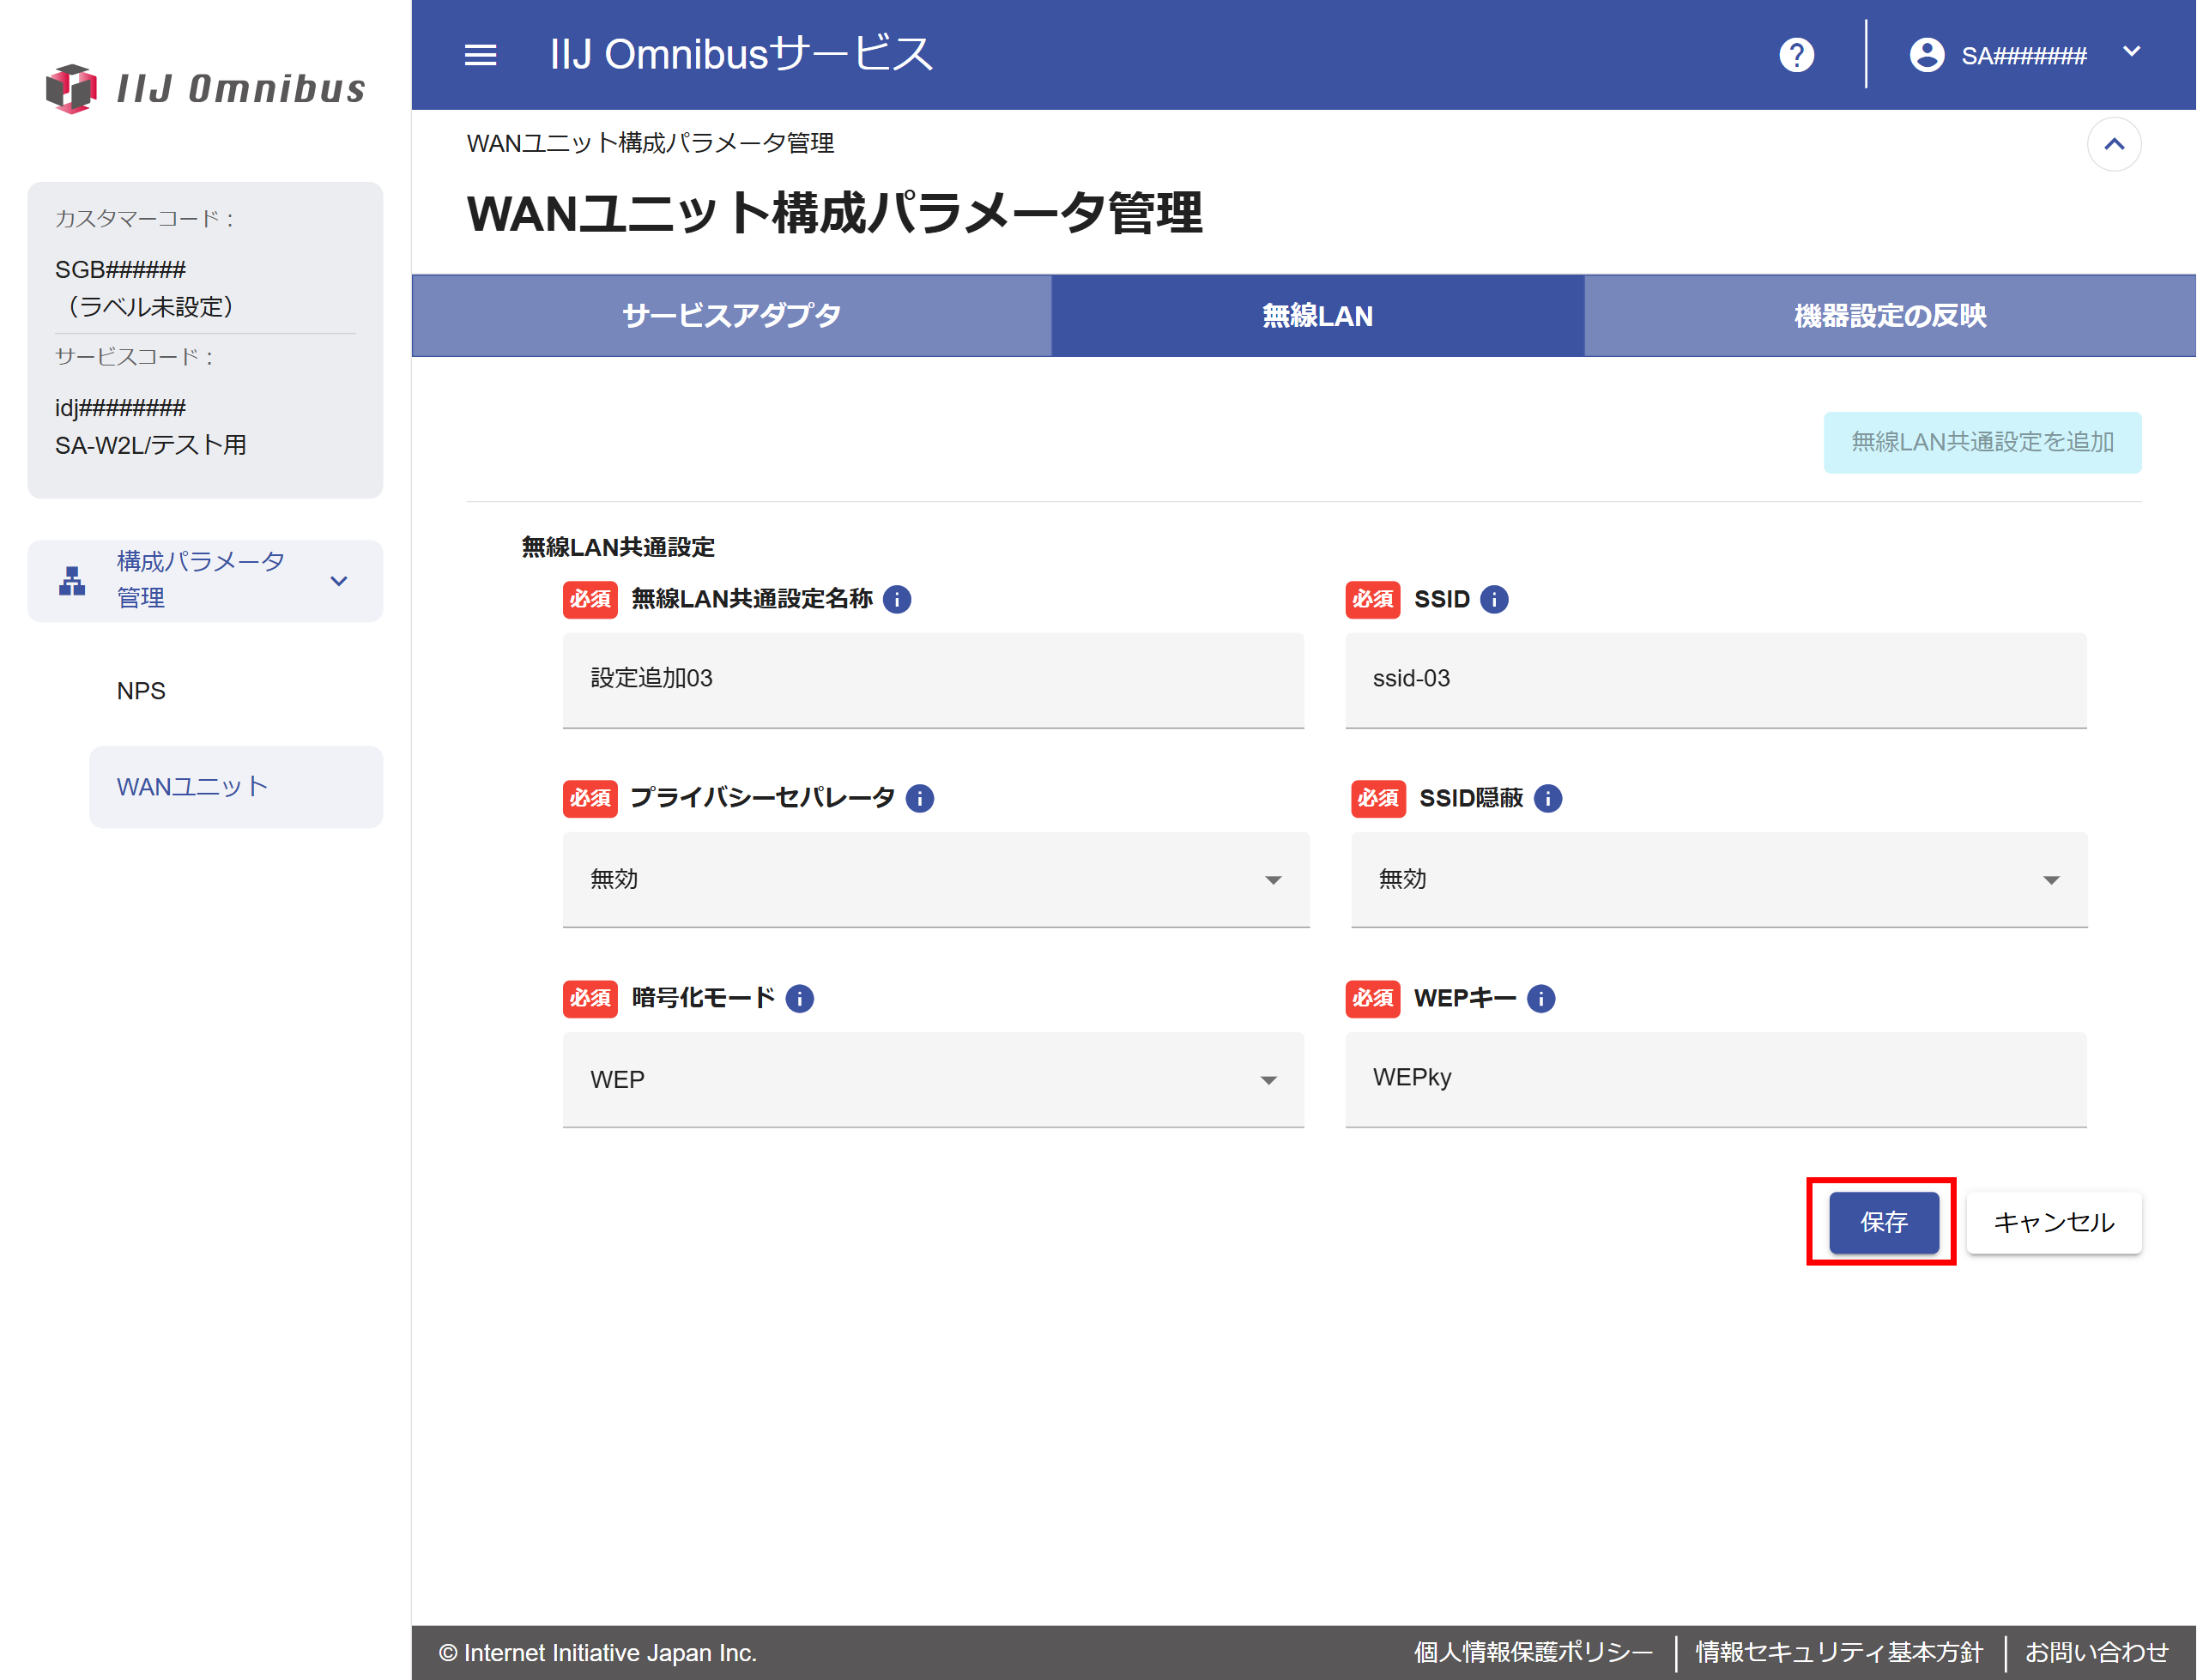The height and width of the screenshot is (1680, 2197).
Task: Show info icon for WEPキー
Action: click(1540, 998)
